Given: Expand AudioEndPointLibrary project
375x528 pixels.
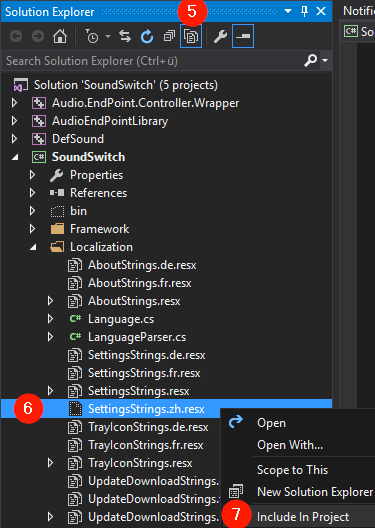Looking at the screenshot, I should pos(14,121).
